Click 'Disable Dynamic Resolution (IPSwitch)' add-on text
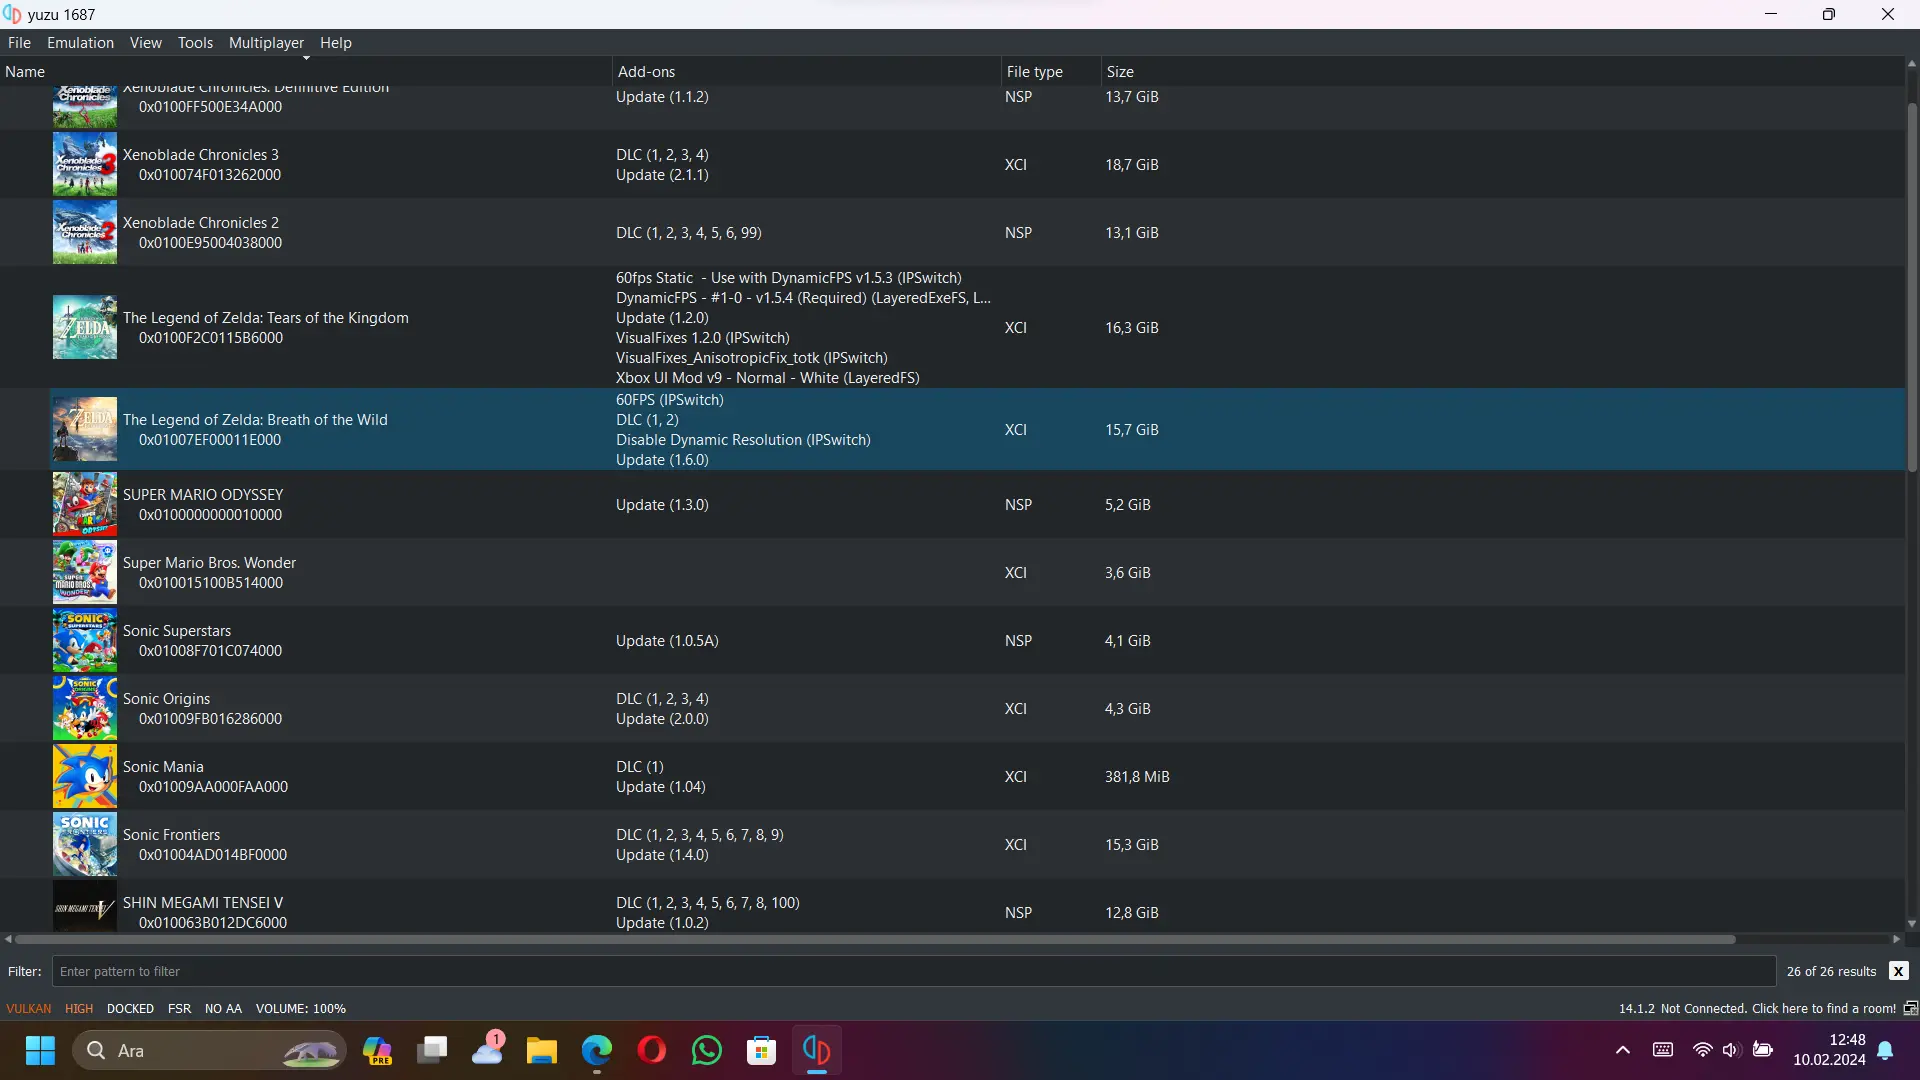 pyautogui.click(x=743, y=440)
